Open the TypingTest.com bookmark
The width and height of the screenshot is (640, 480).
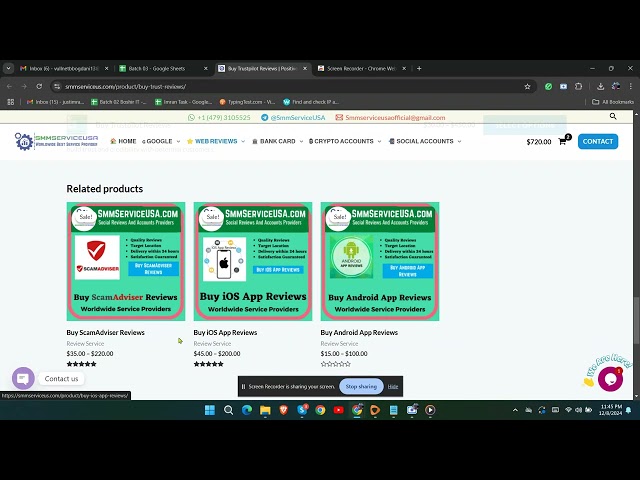click(247, 102)
